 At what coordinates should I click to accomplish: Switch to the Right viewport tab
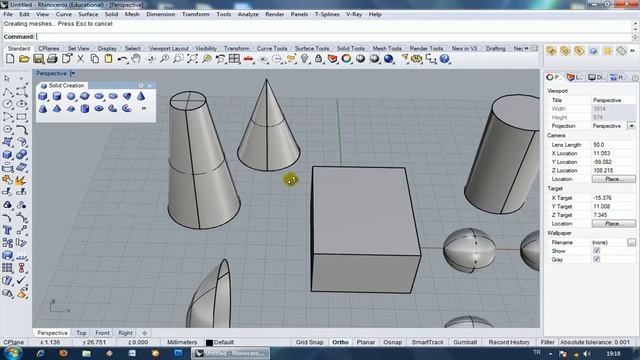(125, 333)
